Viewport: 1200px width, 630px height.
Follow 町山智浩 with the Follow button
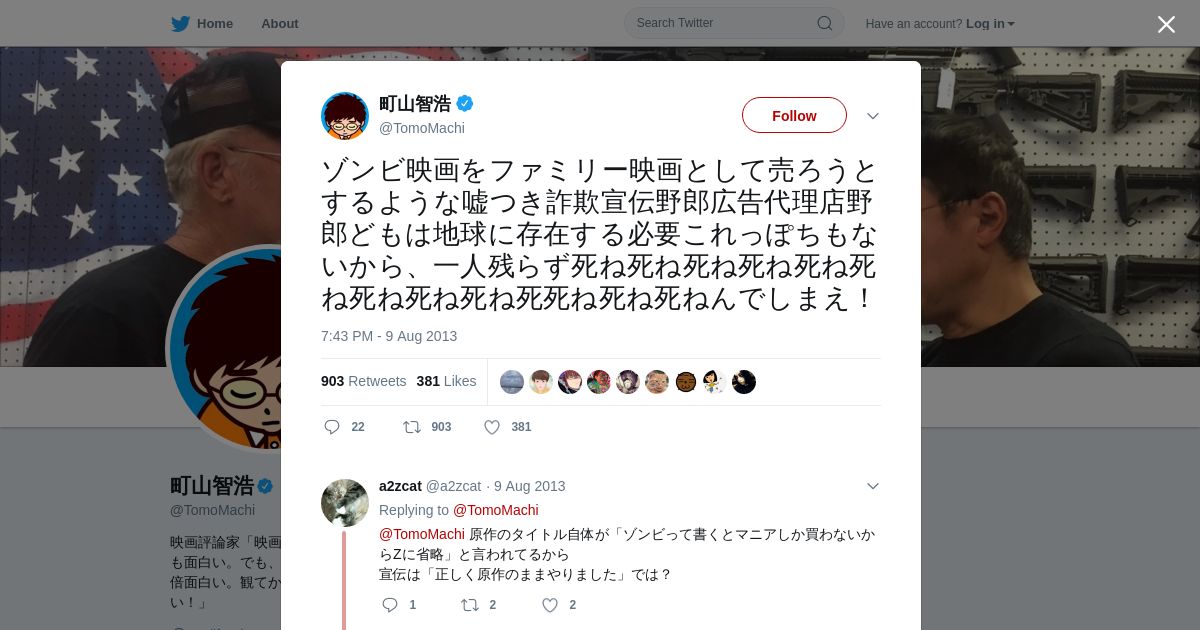point(794,115)
